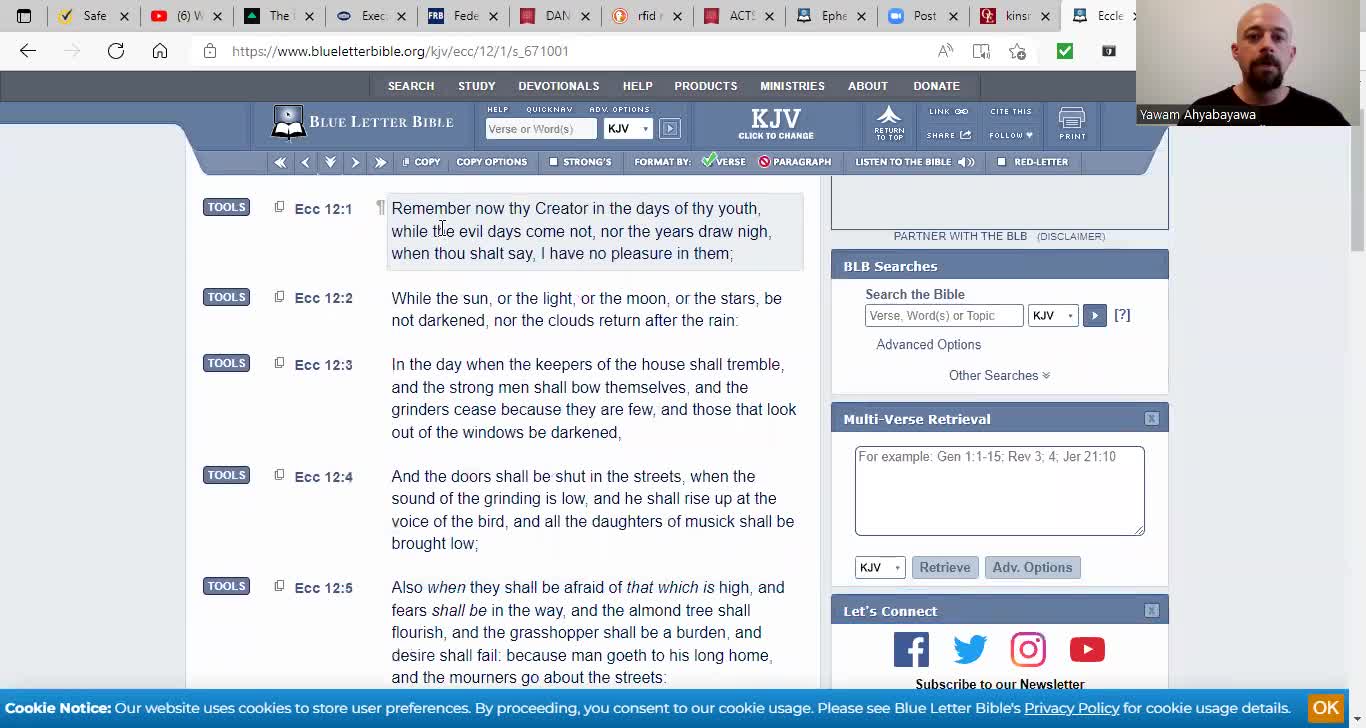Click Advanced Options link
The height and width of the screenshot is (728, 1366).
point(929,345)
